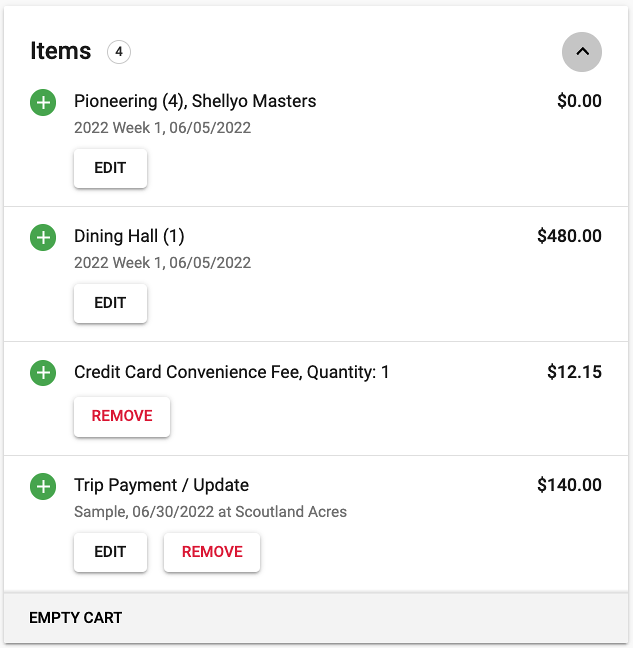Expand Pioneering item with green plus icon
This screenshot has width=633, height=648.
point(43,102)
